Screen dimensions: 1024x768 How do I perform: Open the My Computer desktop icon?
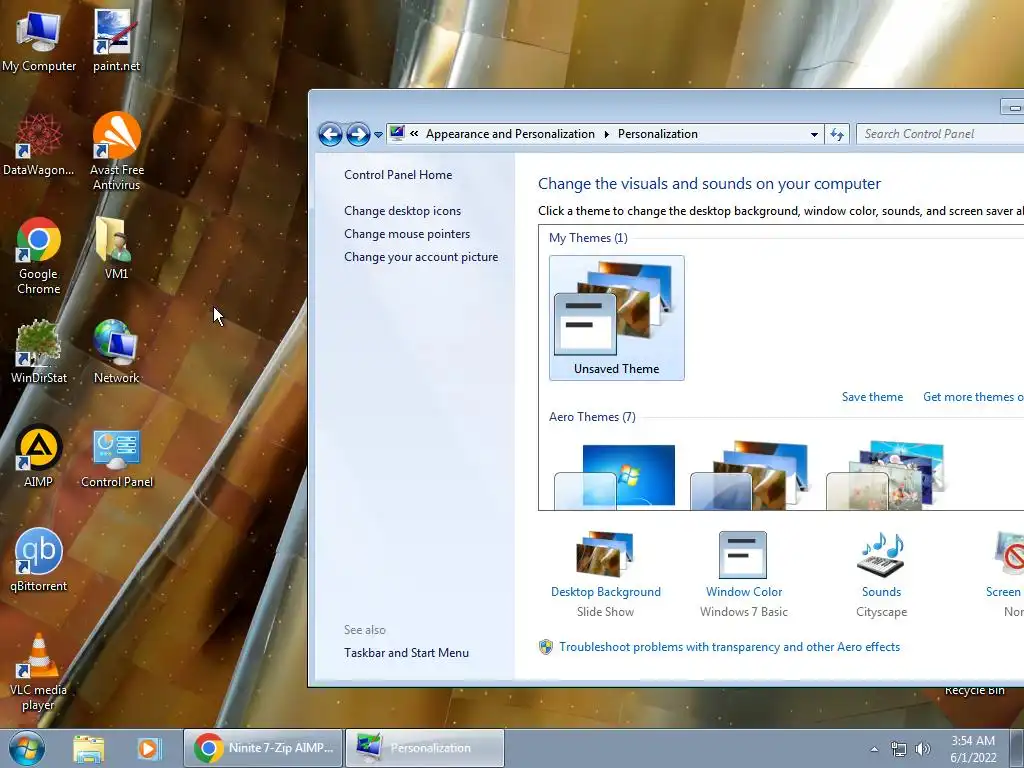coord(39,41)
